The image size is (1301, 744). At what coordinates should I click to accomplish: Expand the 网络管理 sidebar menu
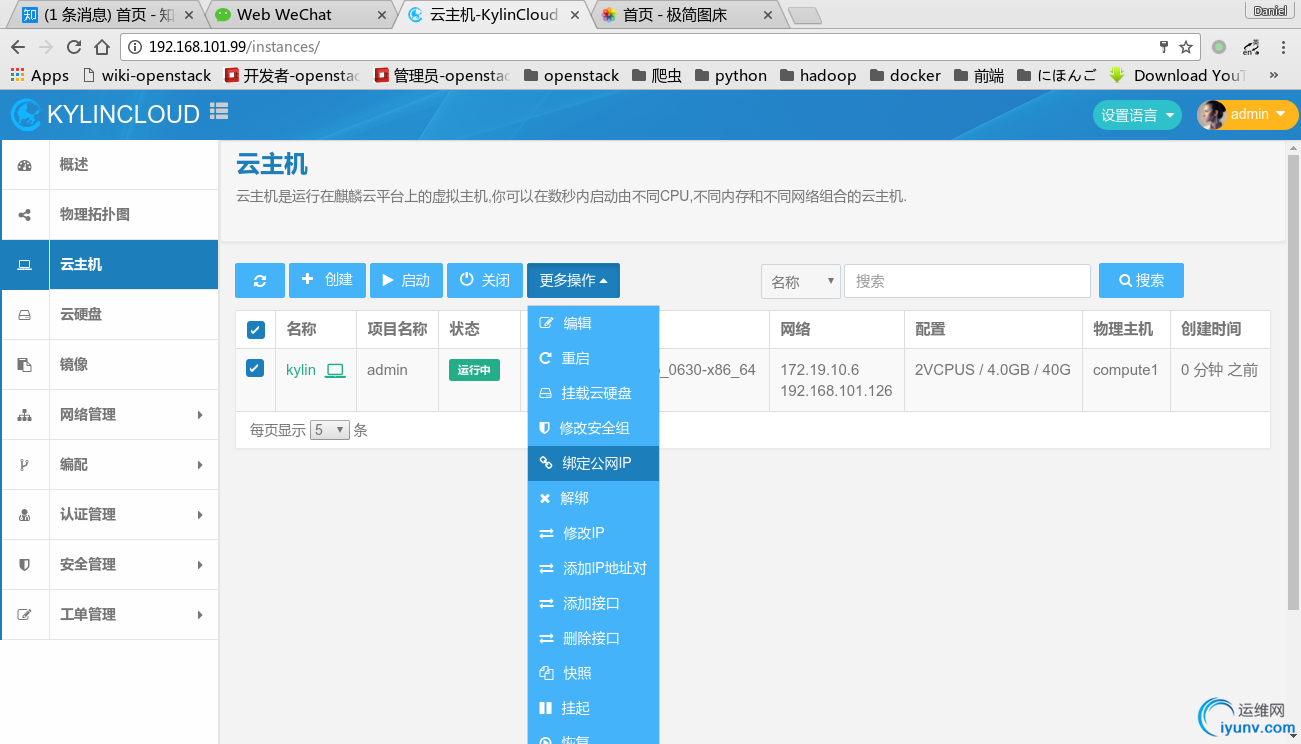click(201, 415)
